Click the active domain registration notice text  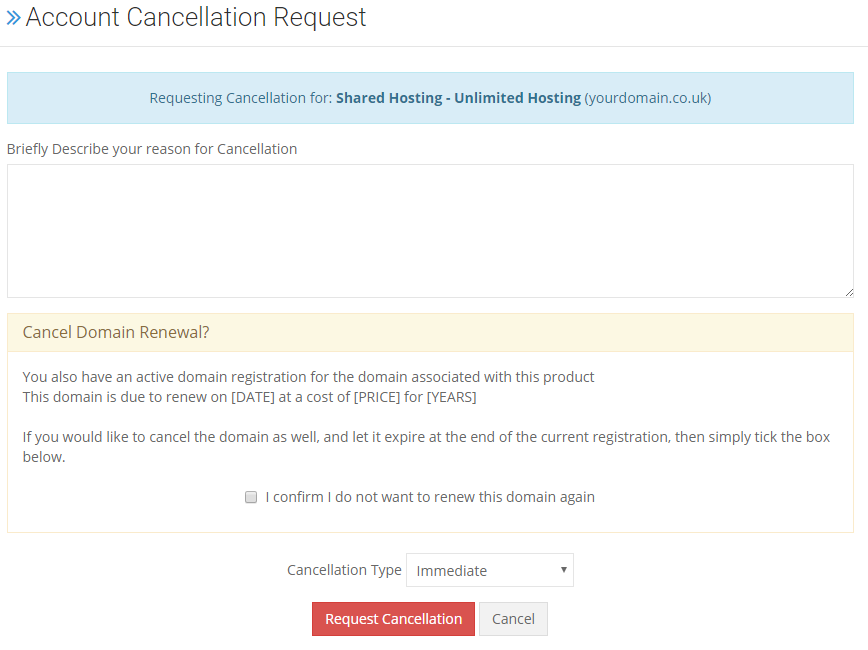[308, 377]
